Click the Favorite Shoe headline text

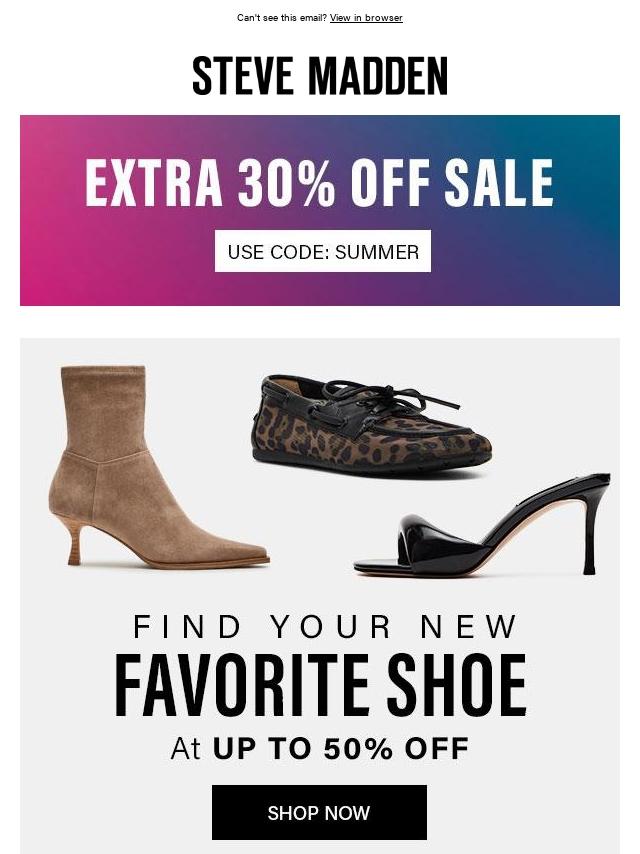click(x=320, y=685)
